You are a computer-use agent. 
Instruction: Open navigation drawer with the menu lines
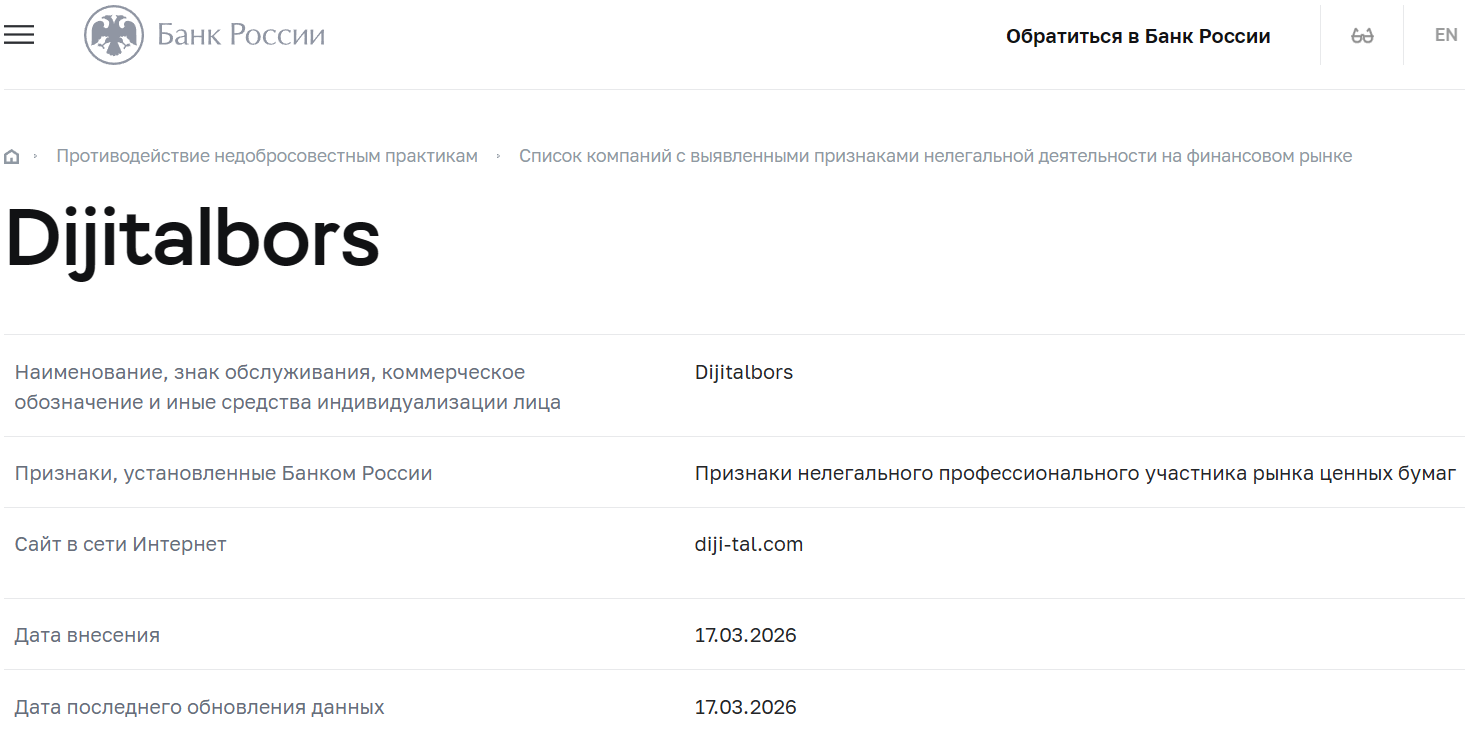[19, 34]
